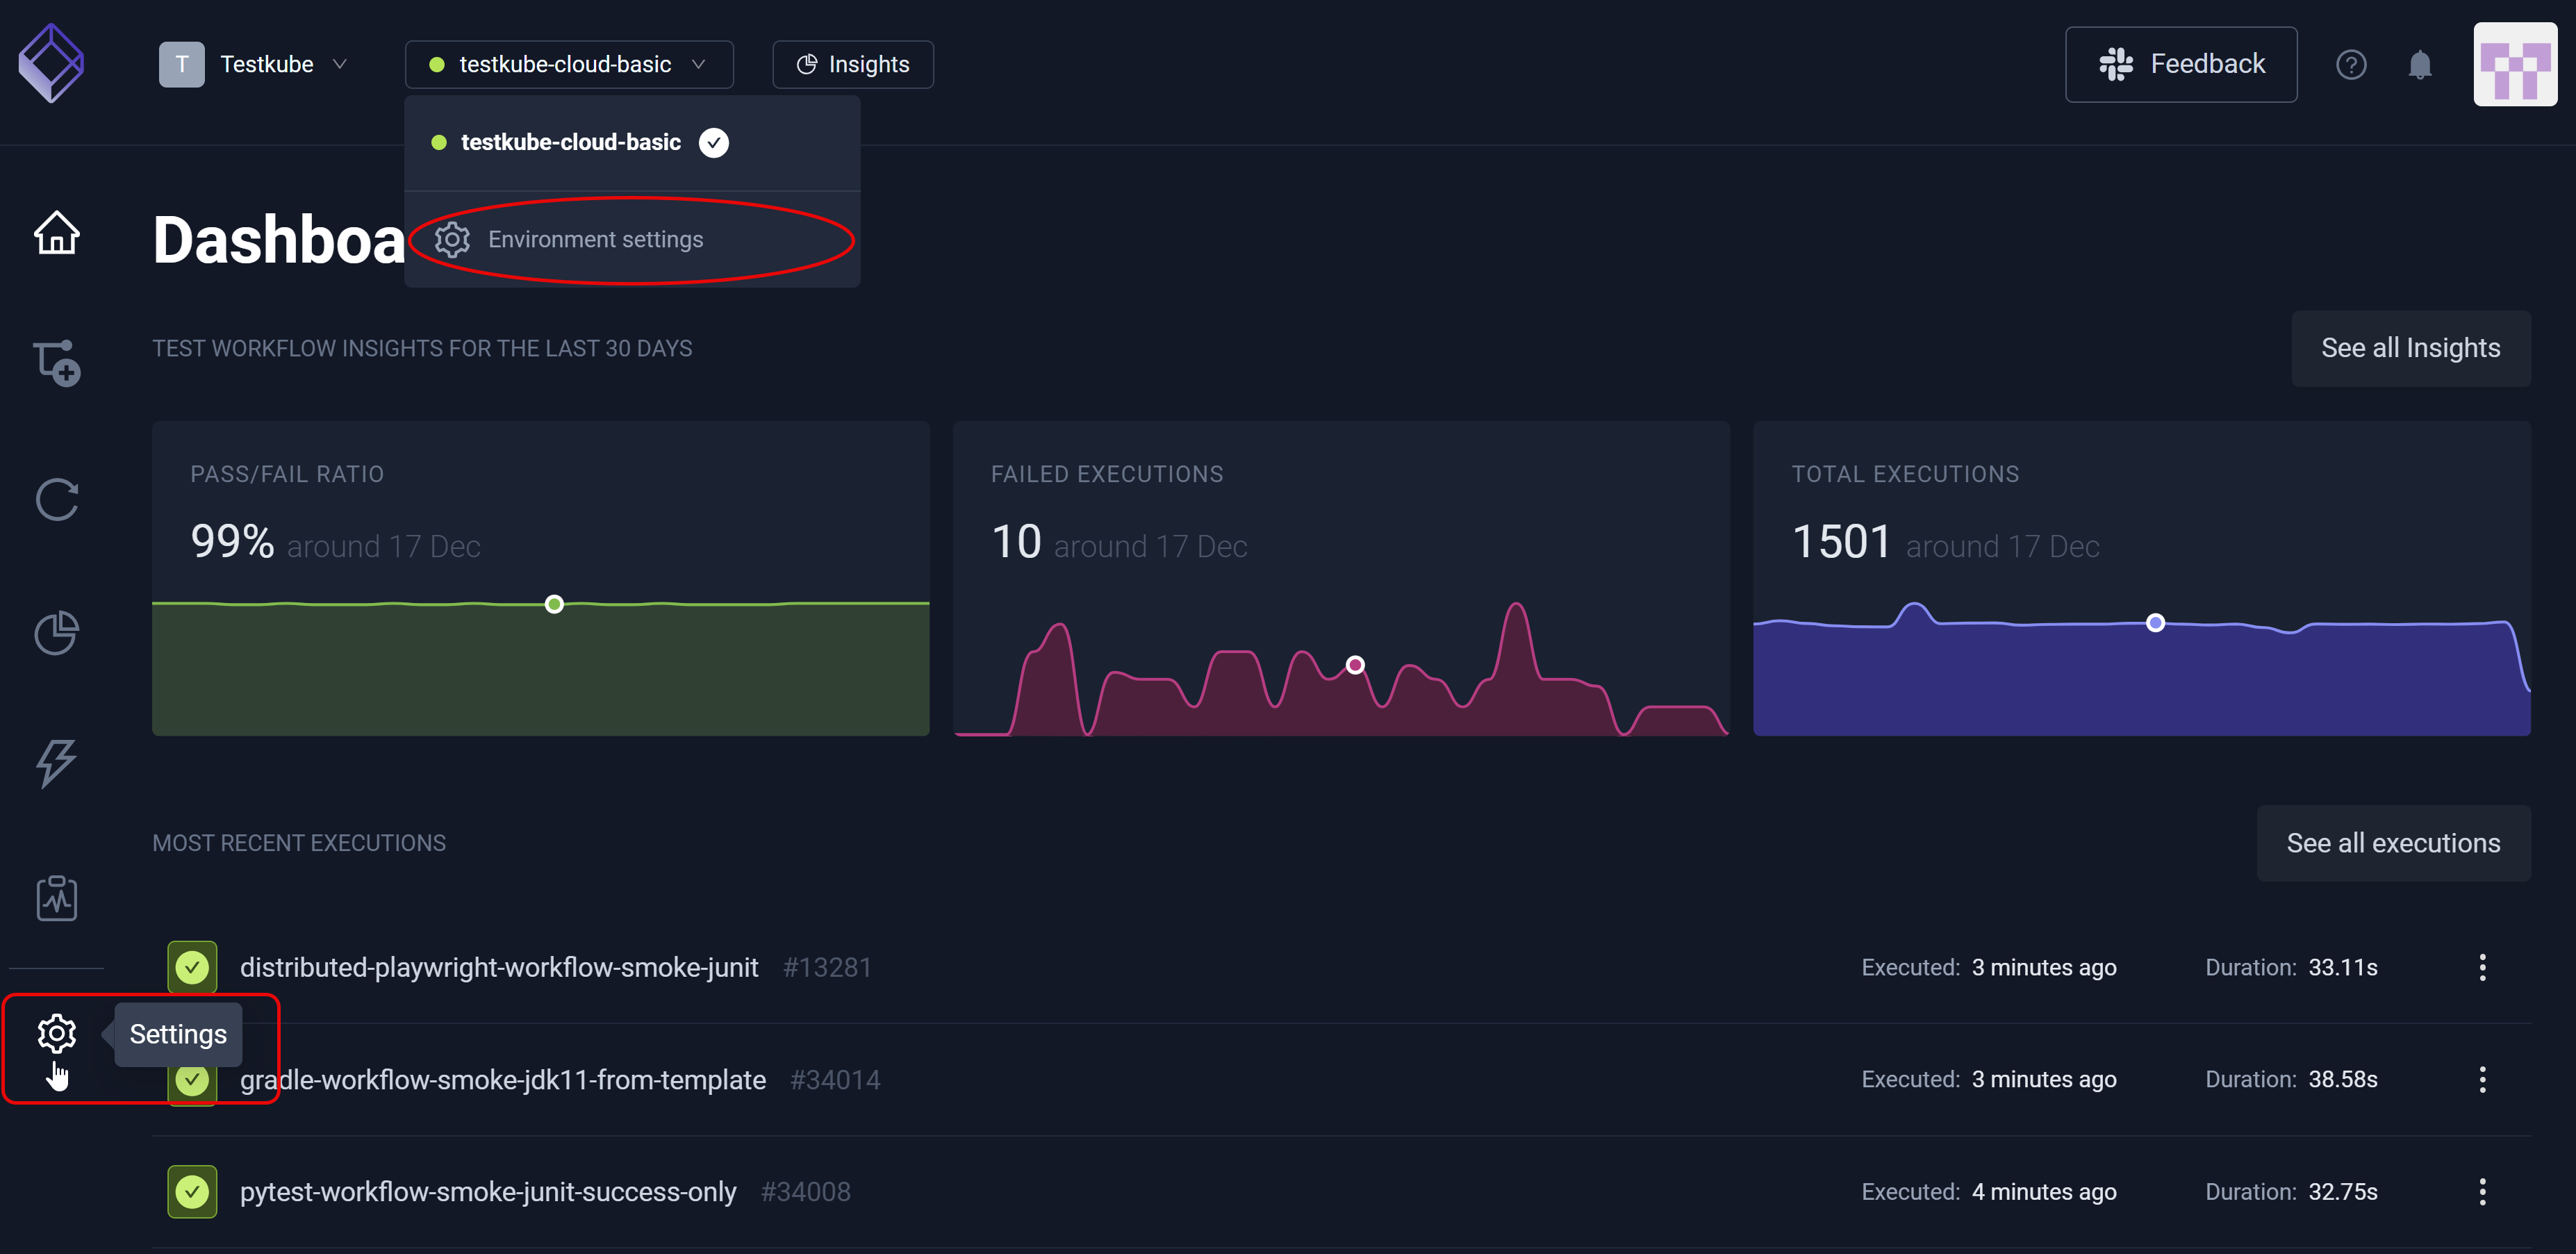This screenshot has width=2576, height=1254.
Task: Click the See all executions button
Action: click(x=2393, y=843)
